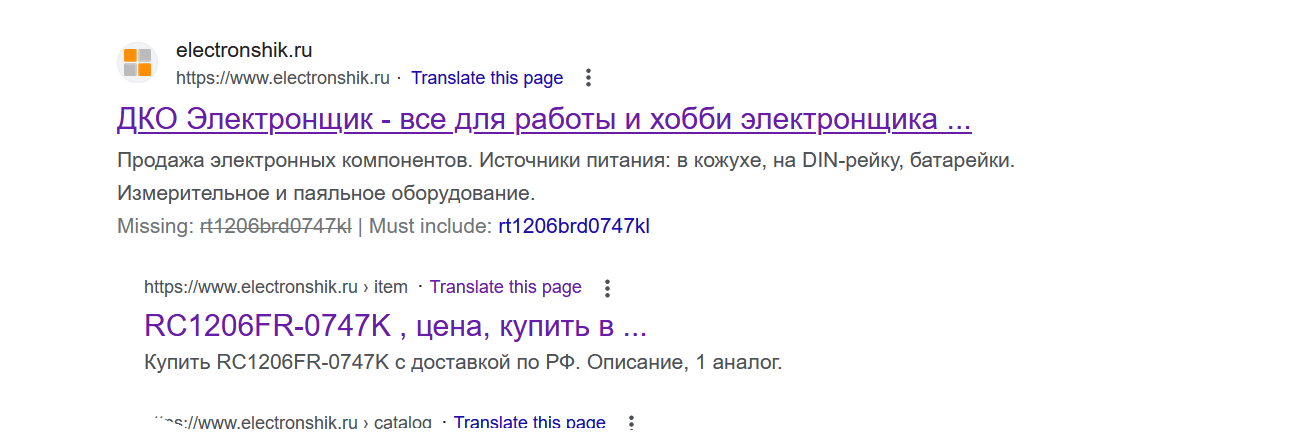This screenshot has height=434, width=1292.
Task: Click Must include rt1206brd0747kl link
Action: coord(574,226)
